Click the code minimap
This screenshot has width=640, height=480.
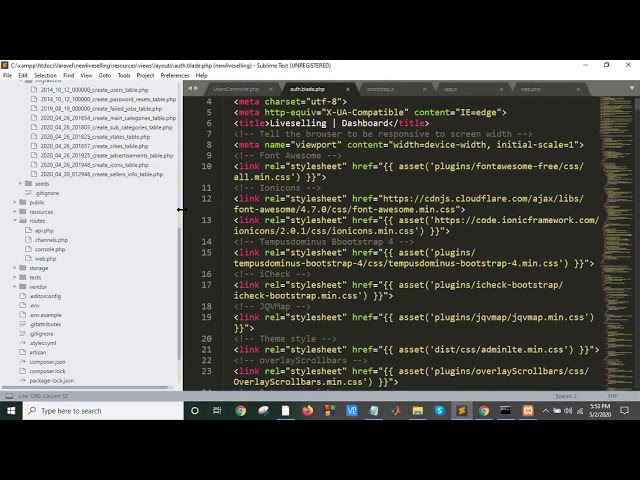(x=617, y=242)
